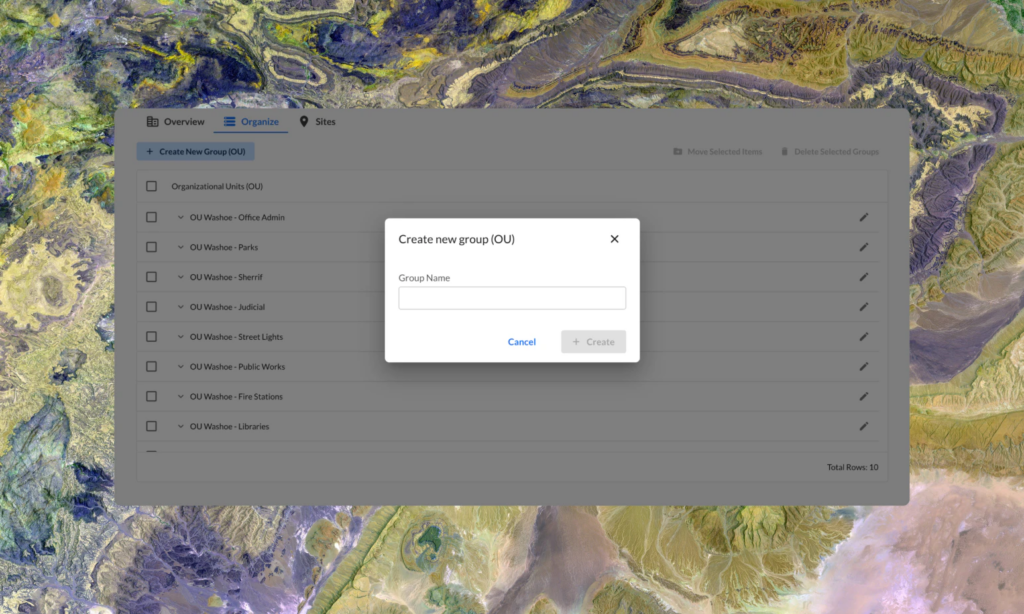Screen dimensions: 1024x614
Task: Toggle the select-all checkbox in the header row
Action: point(151,186)
